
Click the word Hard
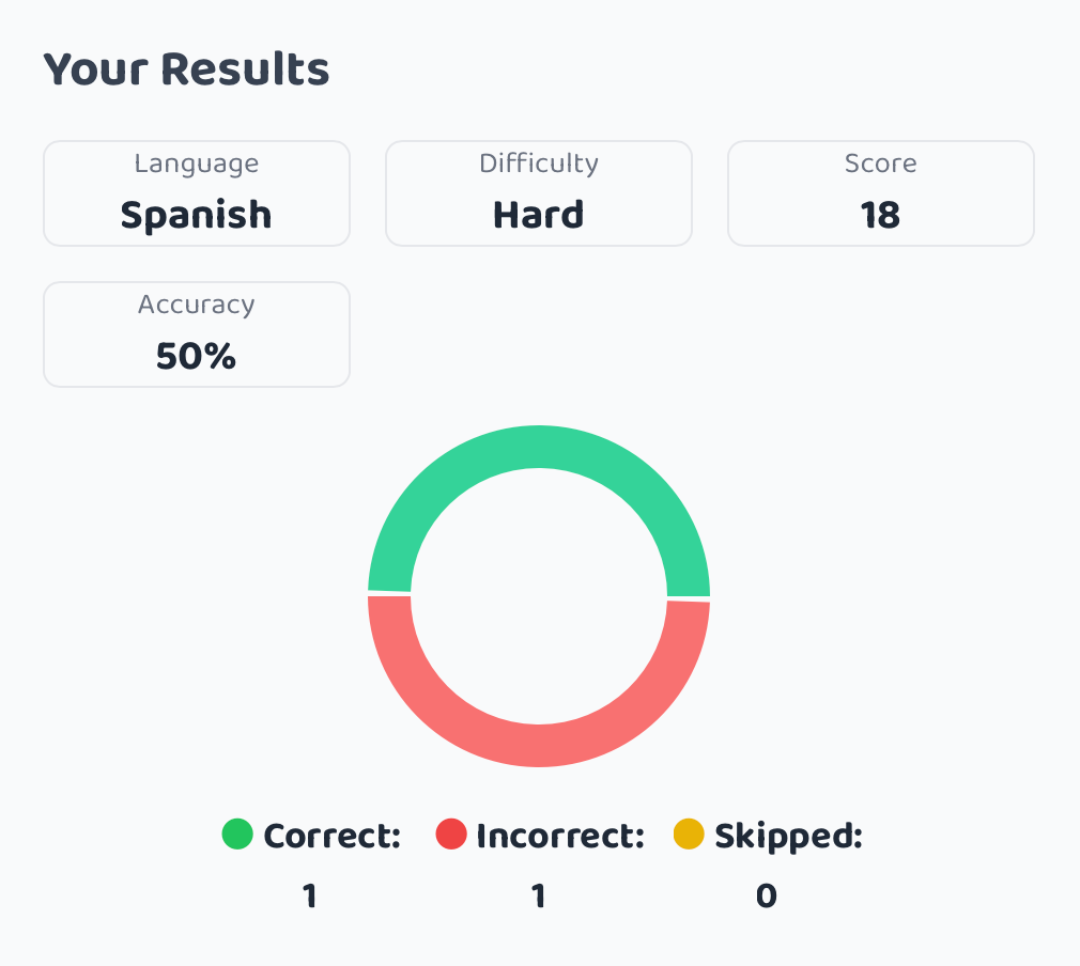[539, 214]
